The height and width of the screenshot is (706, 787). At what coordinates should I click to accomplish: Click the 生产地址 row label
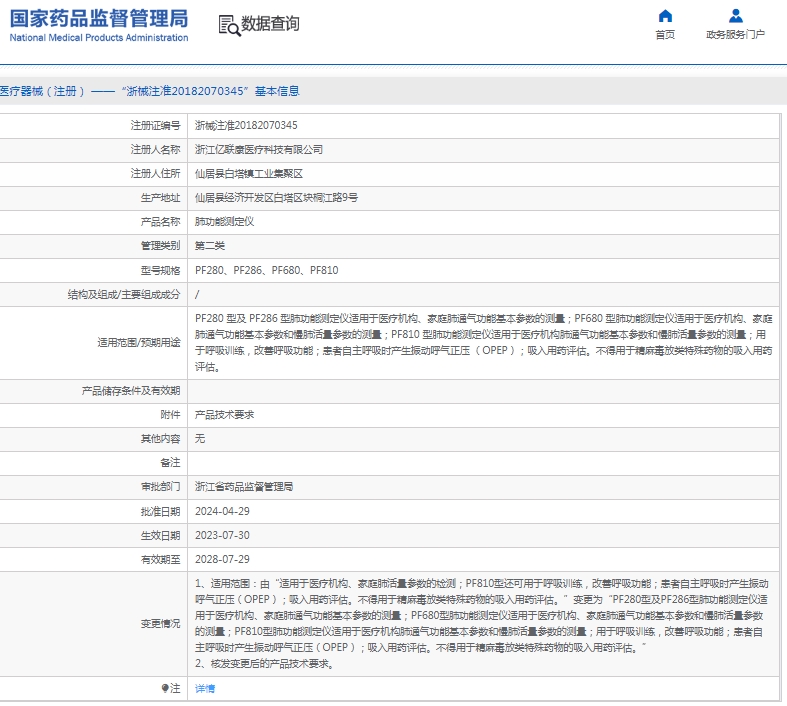click(x=160, y=198)
